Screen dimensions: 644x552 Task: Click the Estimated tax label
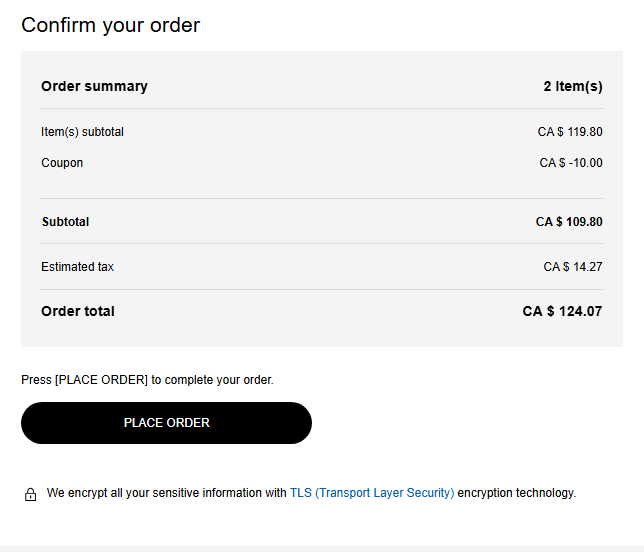tap(77, 267)
